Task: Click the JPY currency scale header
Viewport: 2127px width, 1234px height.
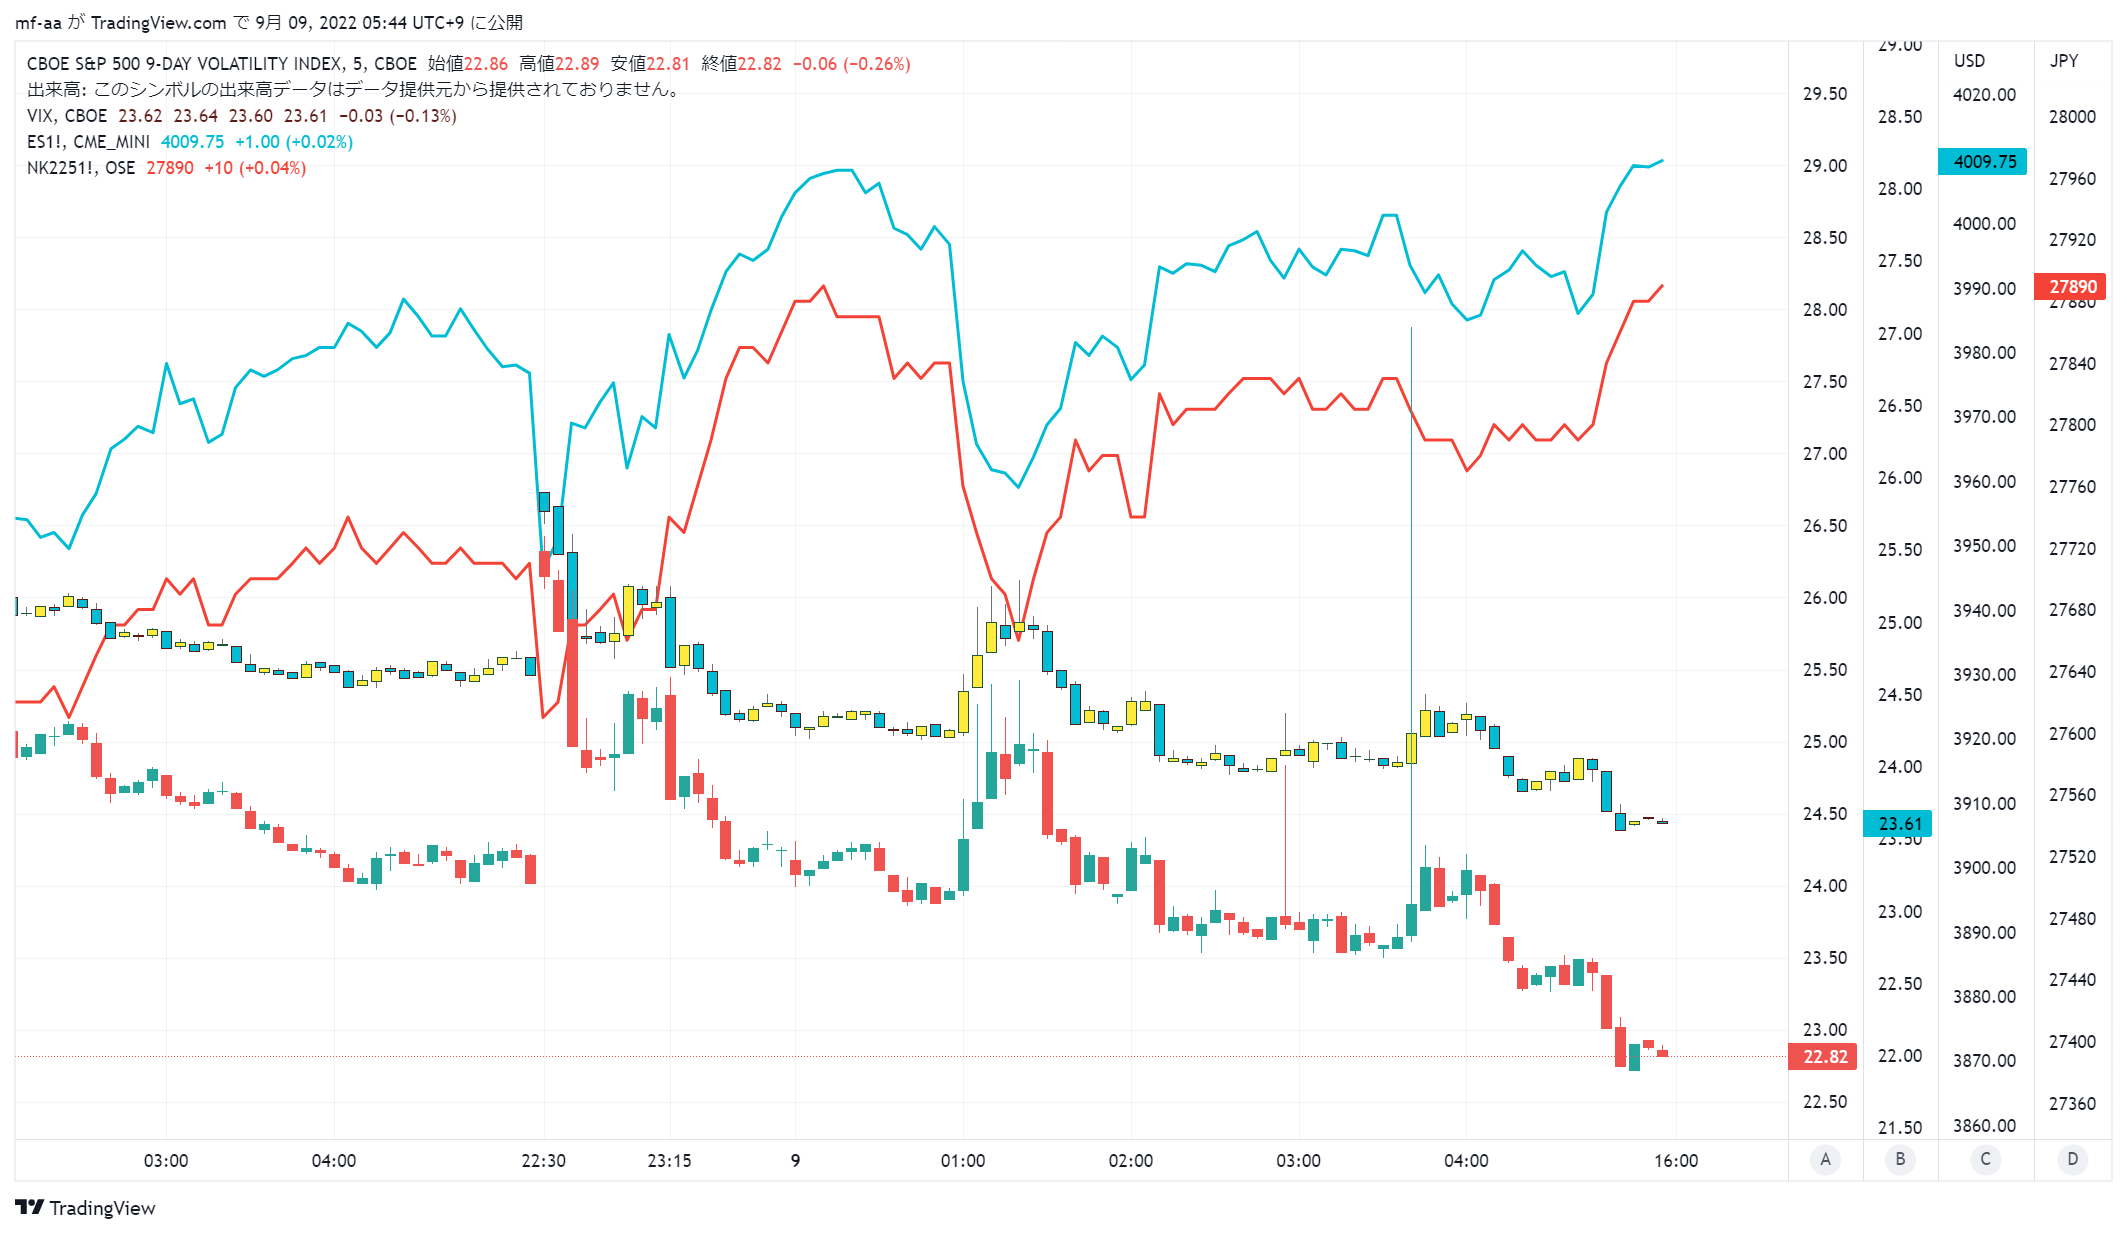Action: [2064, 61]
